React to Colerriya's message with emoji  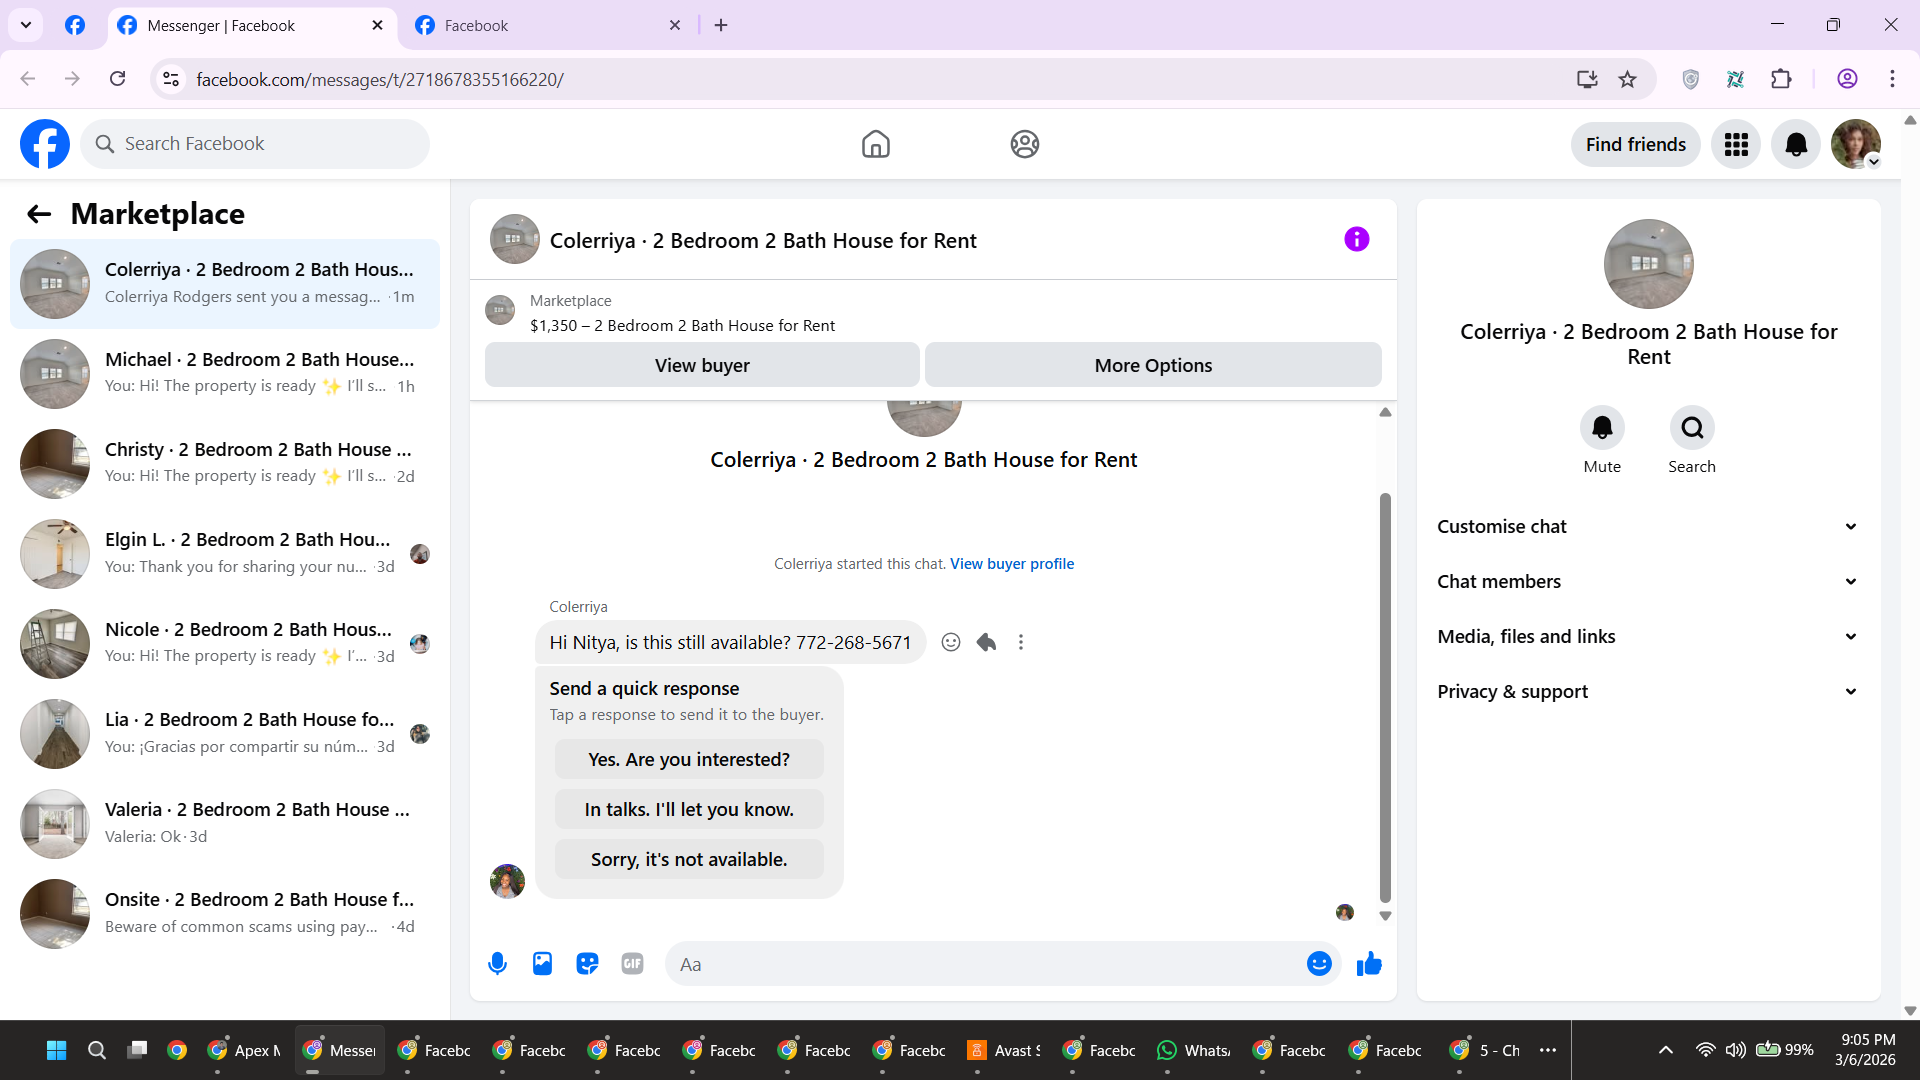click(x=951, y=642)
